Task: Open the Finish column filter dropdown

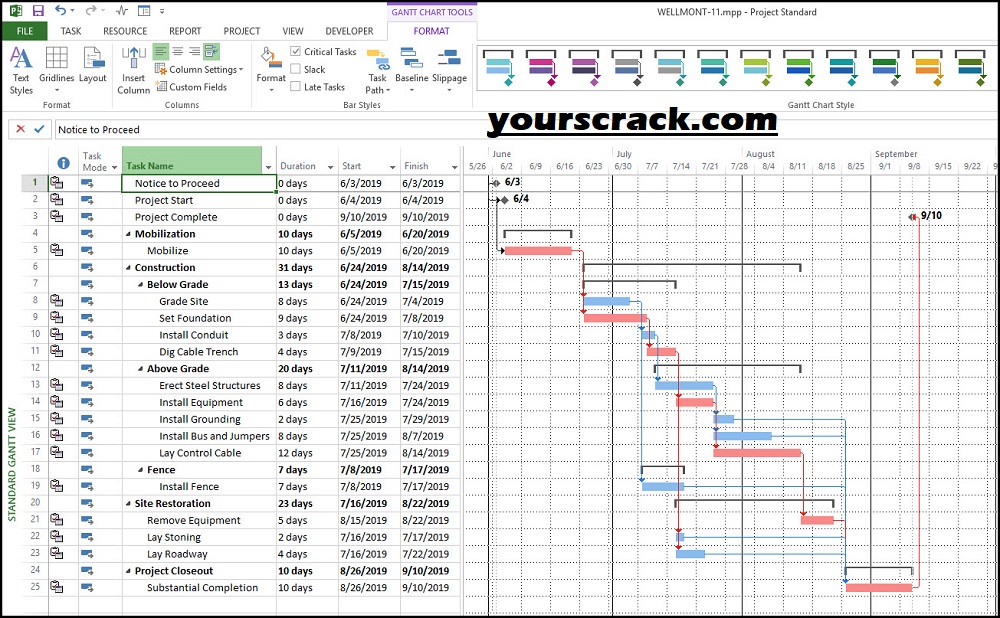Action: click(454, 167)
